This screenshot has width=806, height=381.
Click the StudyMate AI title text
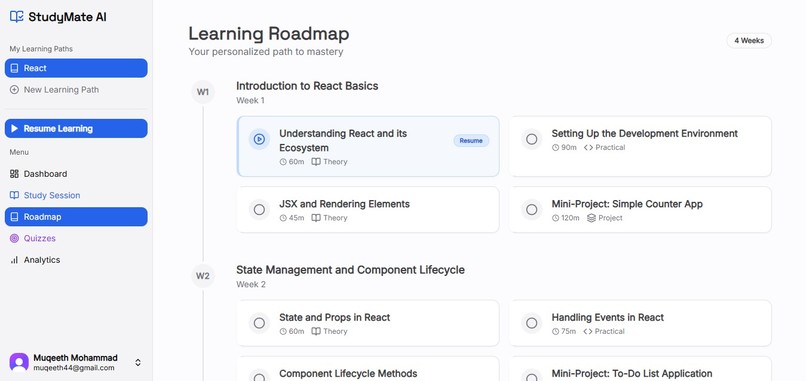click(67, 17)
